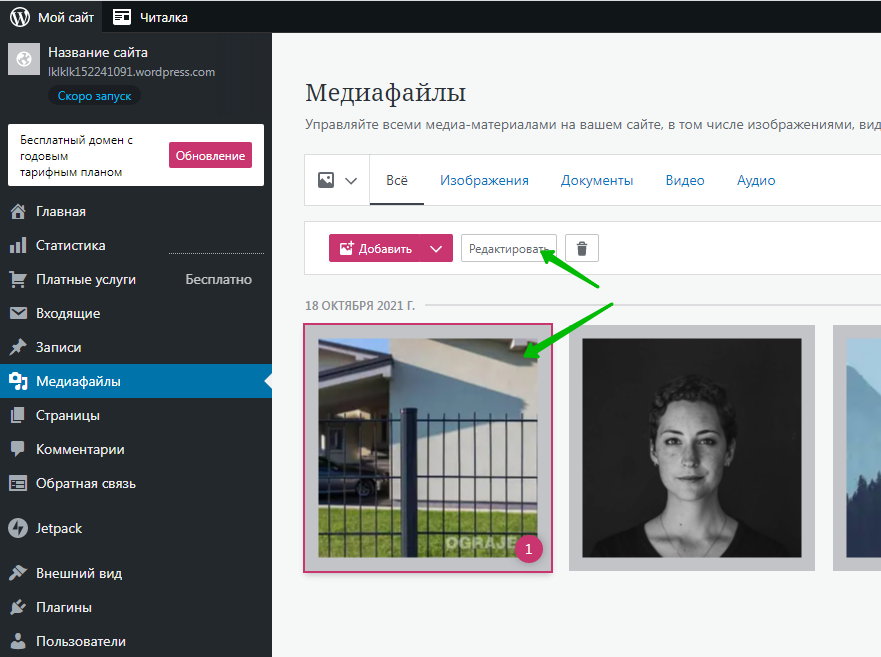
Task: Click the Медиафайлы media icon
Action: tap(18, 381)
